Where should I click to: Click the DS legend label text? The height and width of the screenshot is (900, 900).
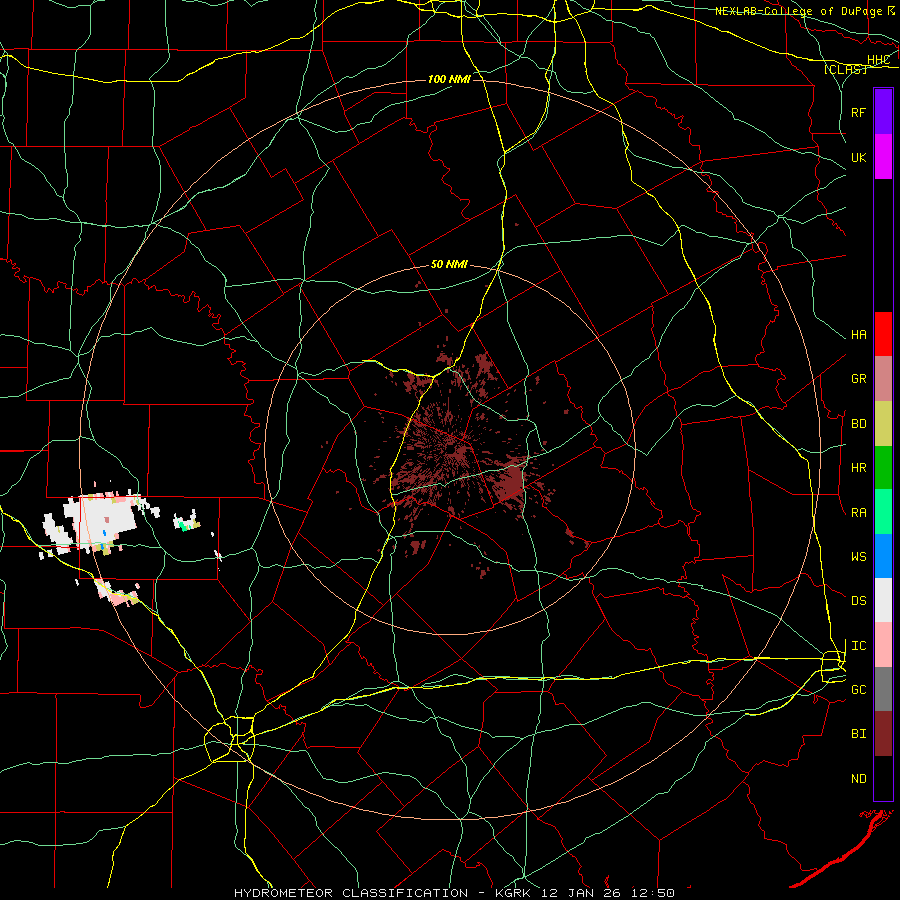pyautogui.click(x=859, y=601)
